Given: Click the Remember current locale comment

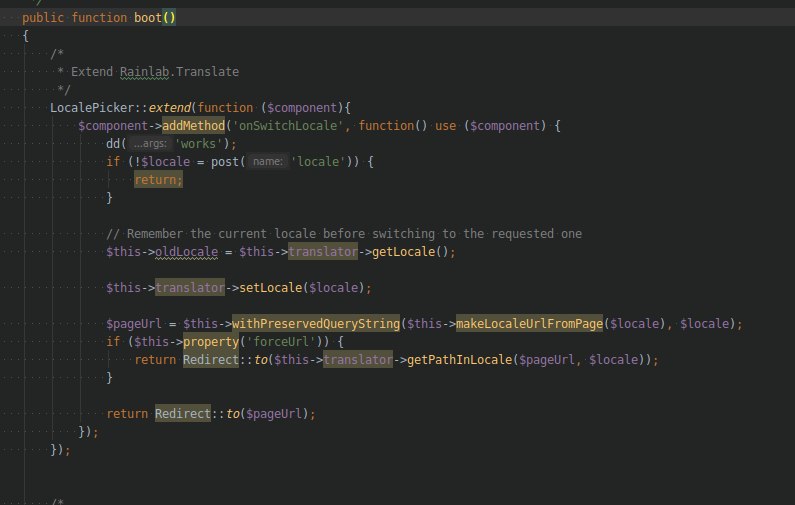Looking at the screenshot, I should pyautogui.click(x=344, y=234).
